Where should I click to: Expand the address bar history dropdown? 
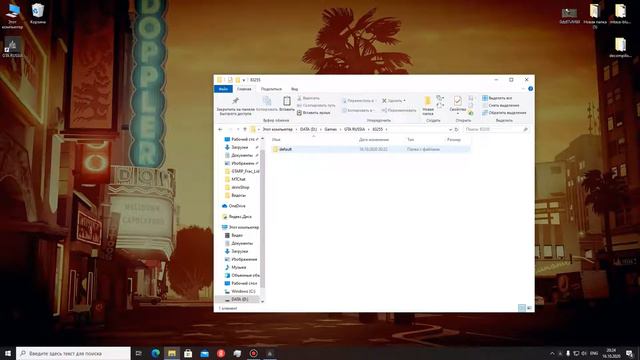(x=450, y=129)
